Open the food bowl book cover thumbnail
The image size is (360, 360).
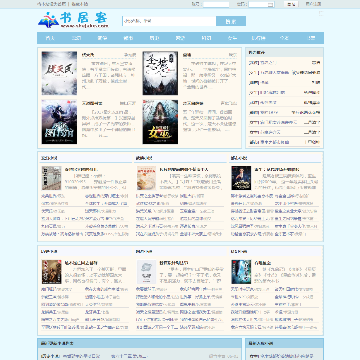point(146,178)
